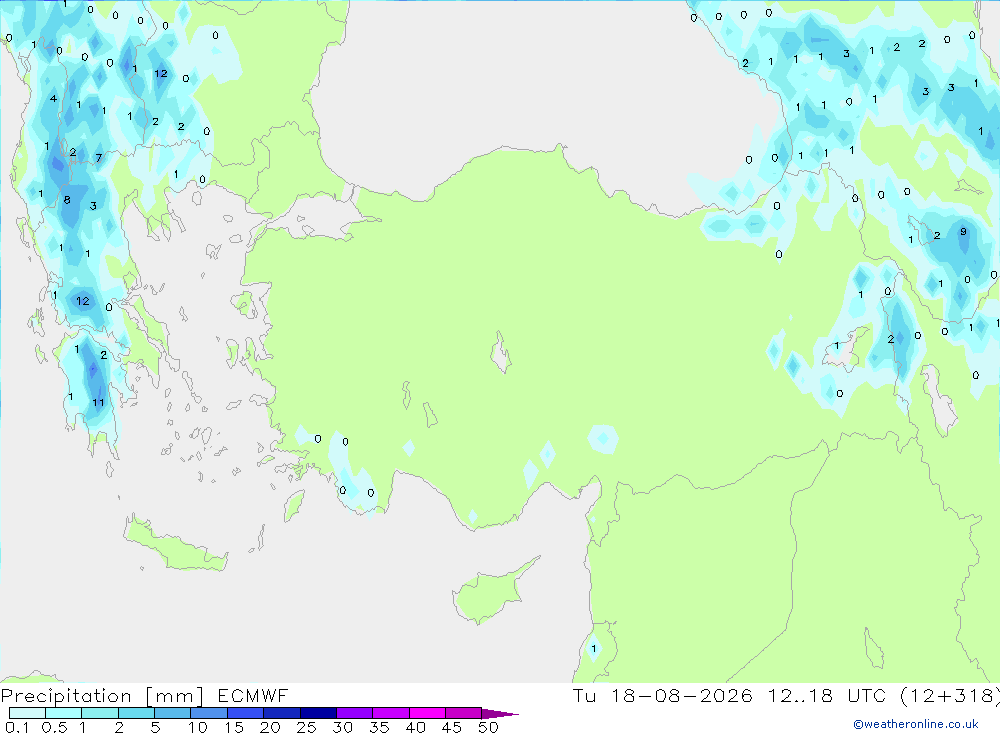Click the "25" label under the legend
The height and width of the screenshot is (733, 1000).
point(307,727)
